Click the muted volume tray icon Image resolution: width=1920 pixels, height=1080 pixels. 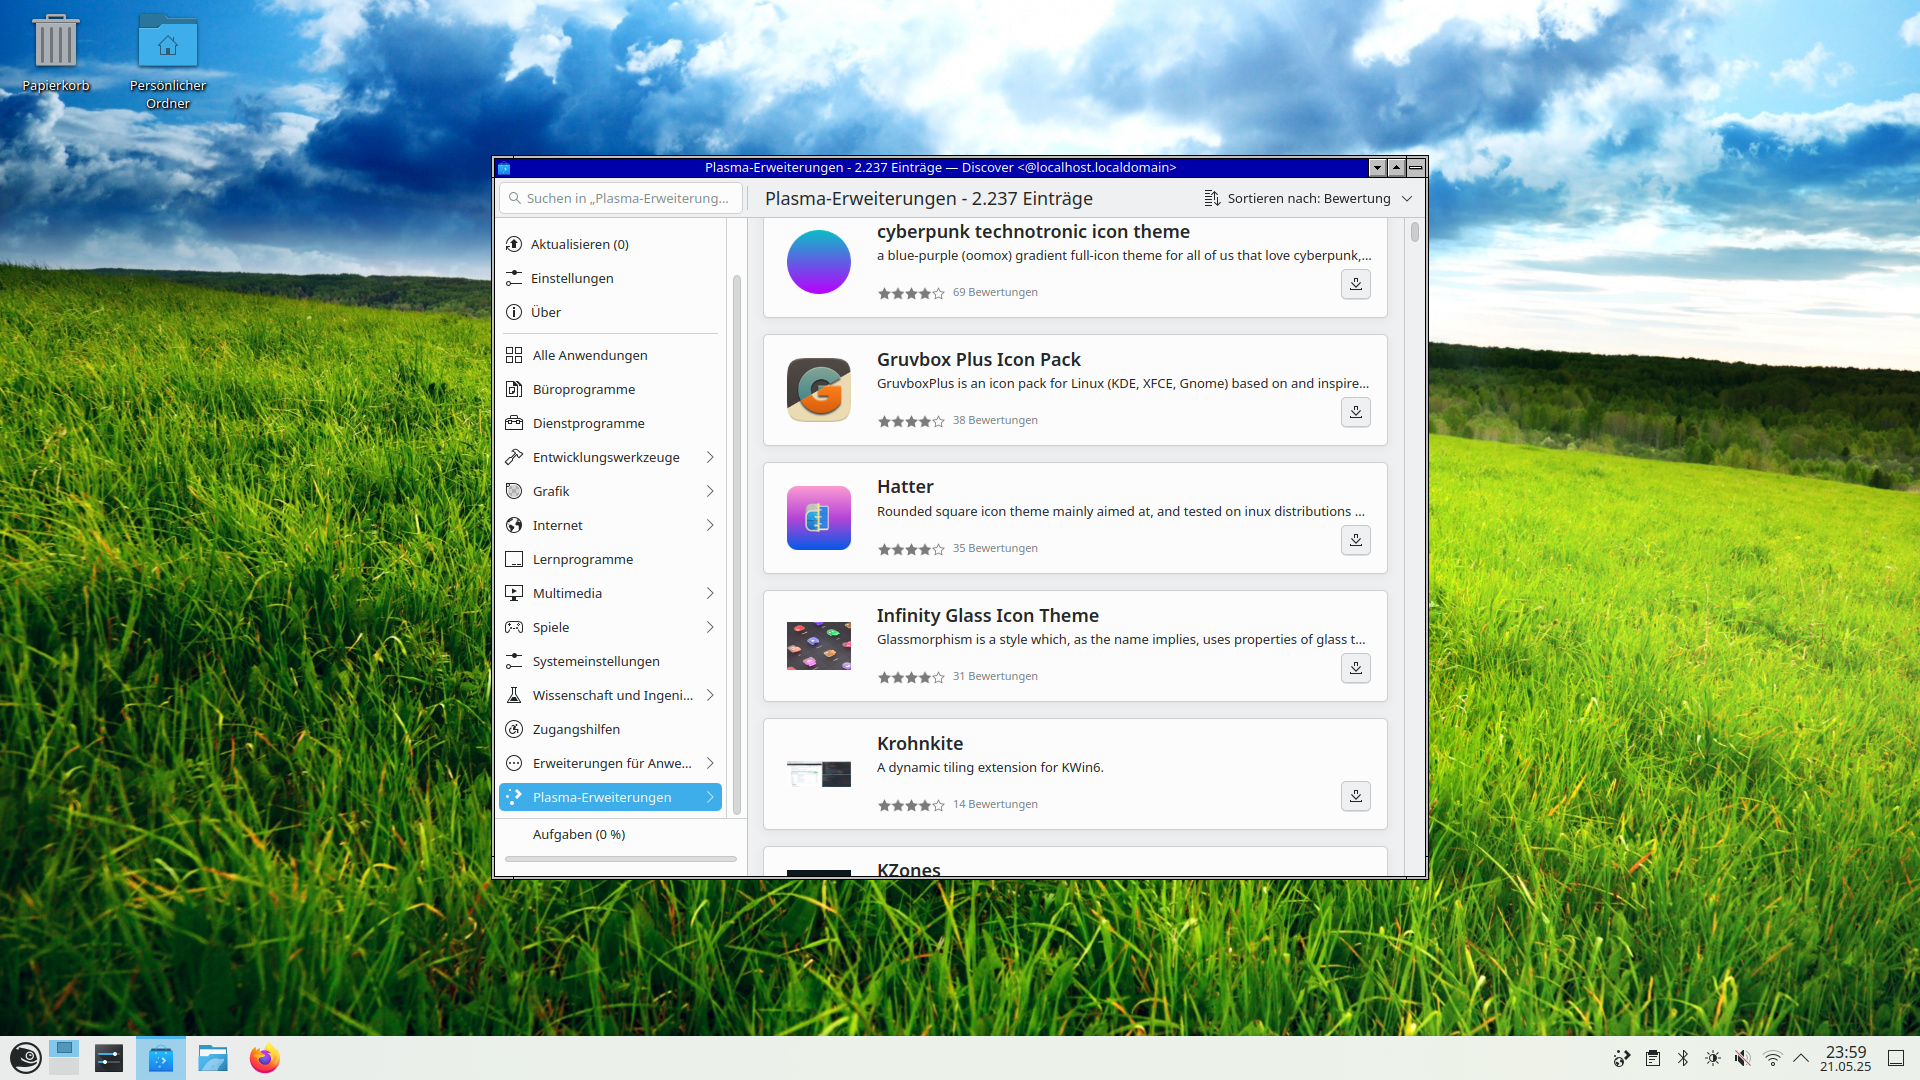(x=1743, y=1058)
